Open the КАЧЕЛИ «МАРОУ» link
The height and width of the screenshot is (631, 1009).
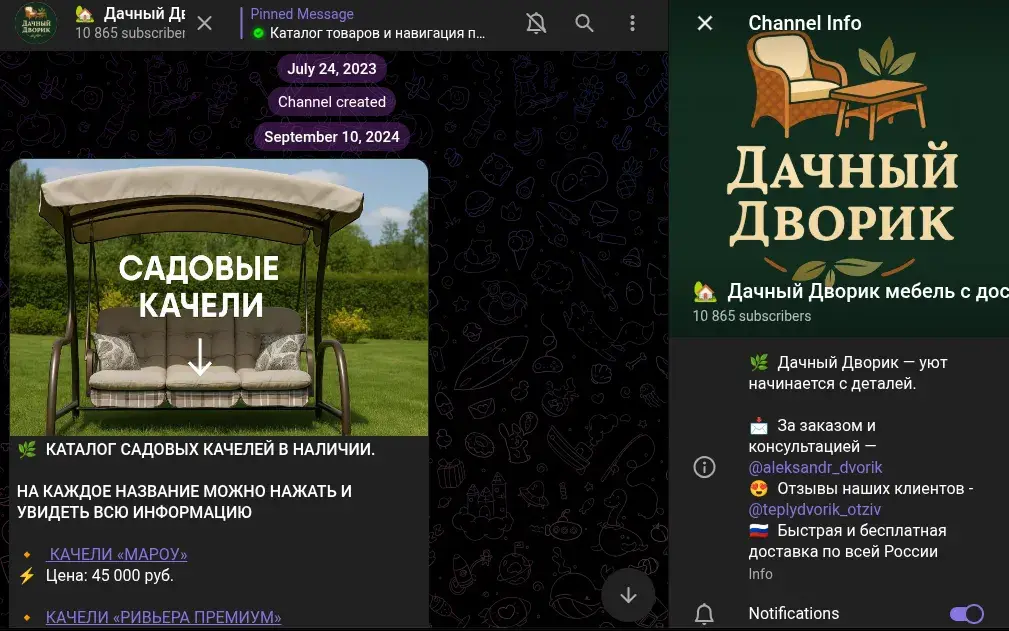(x=117, y=554)
